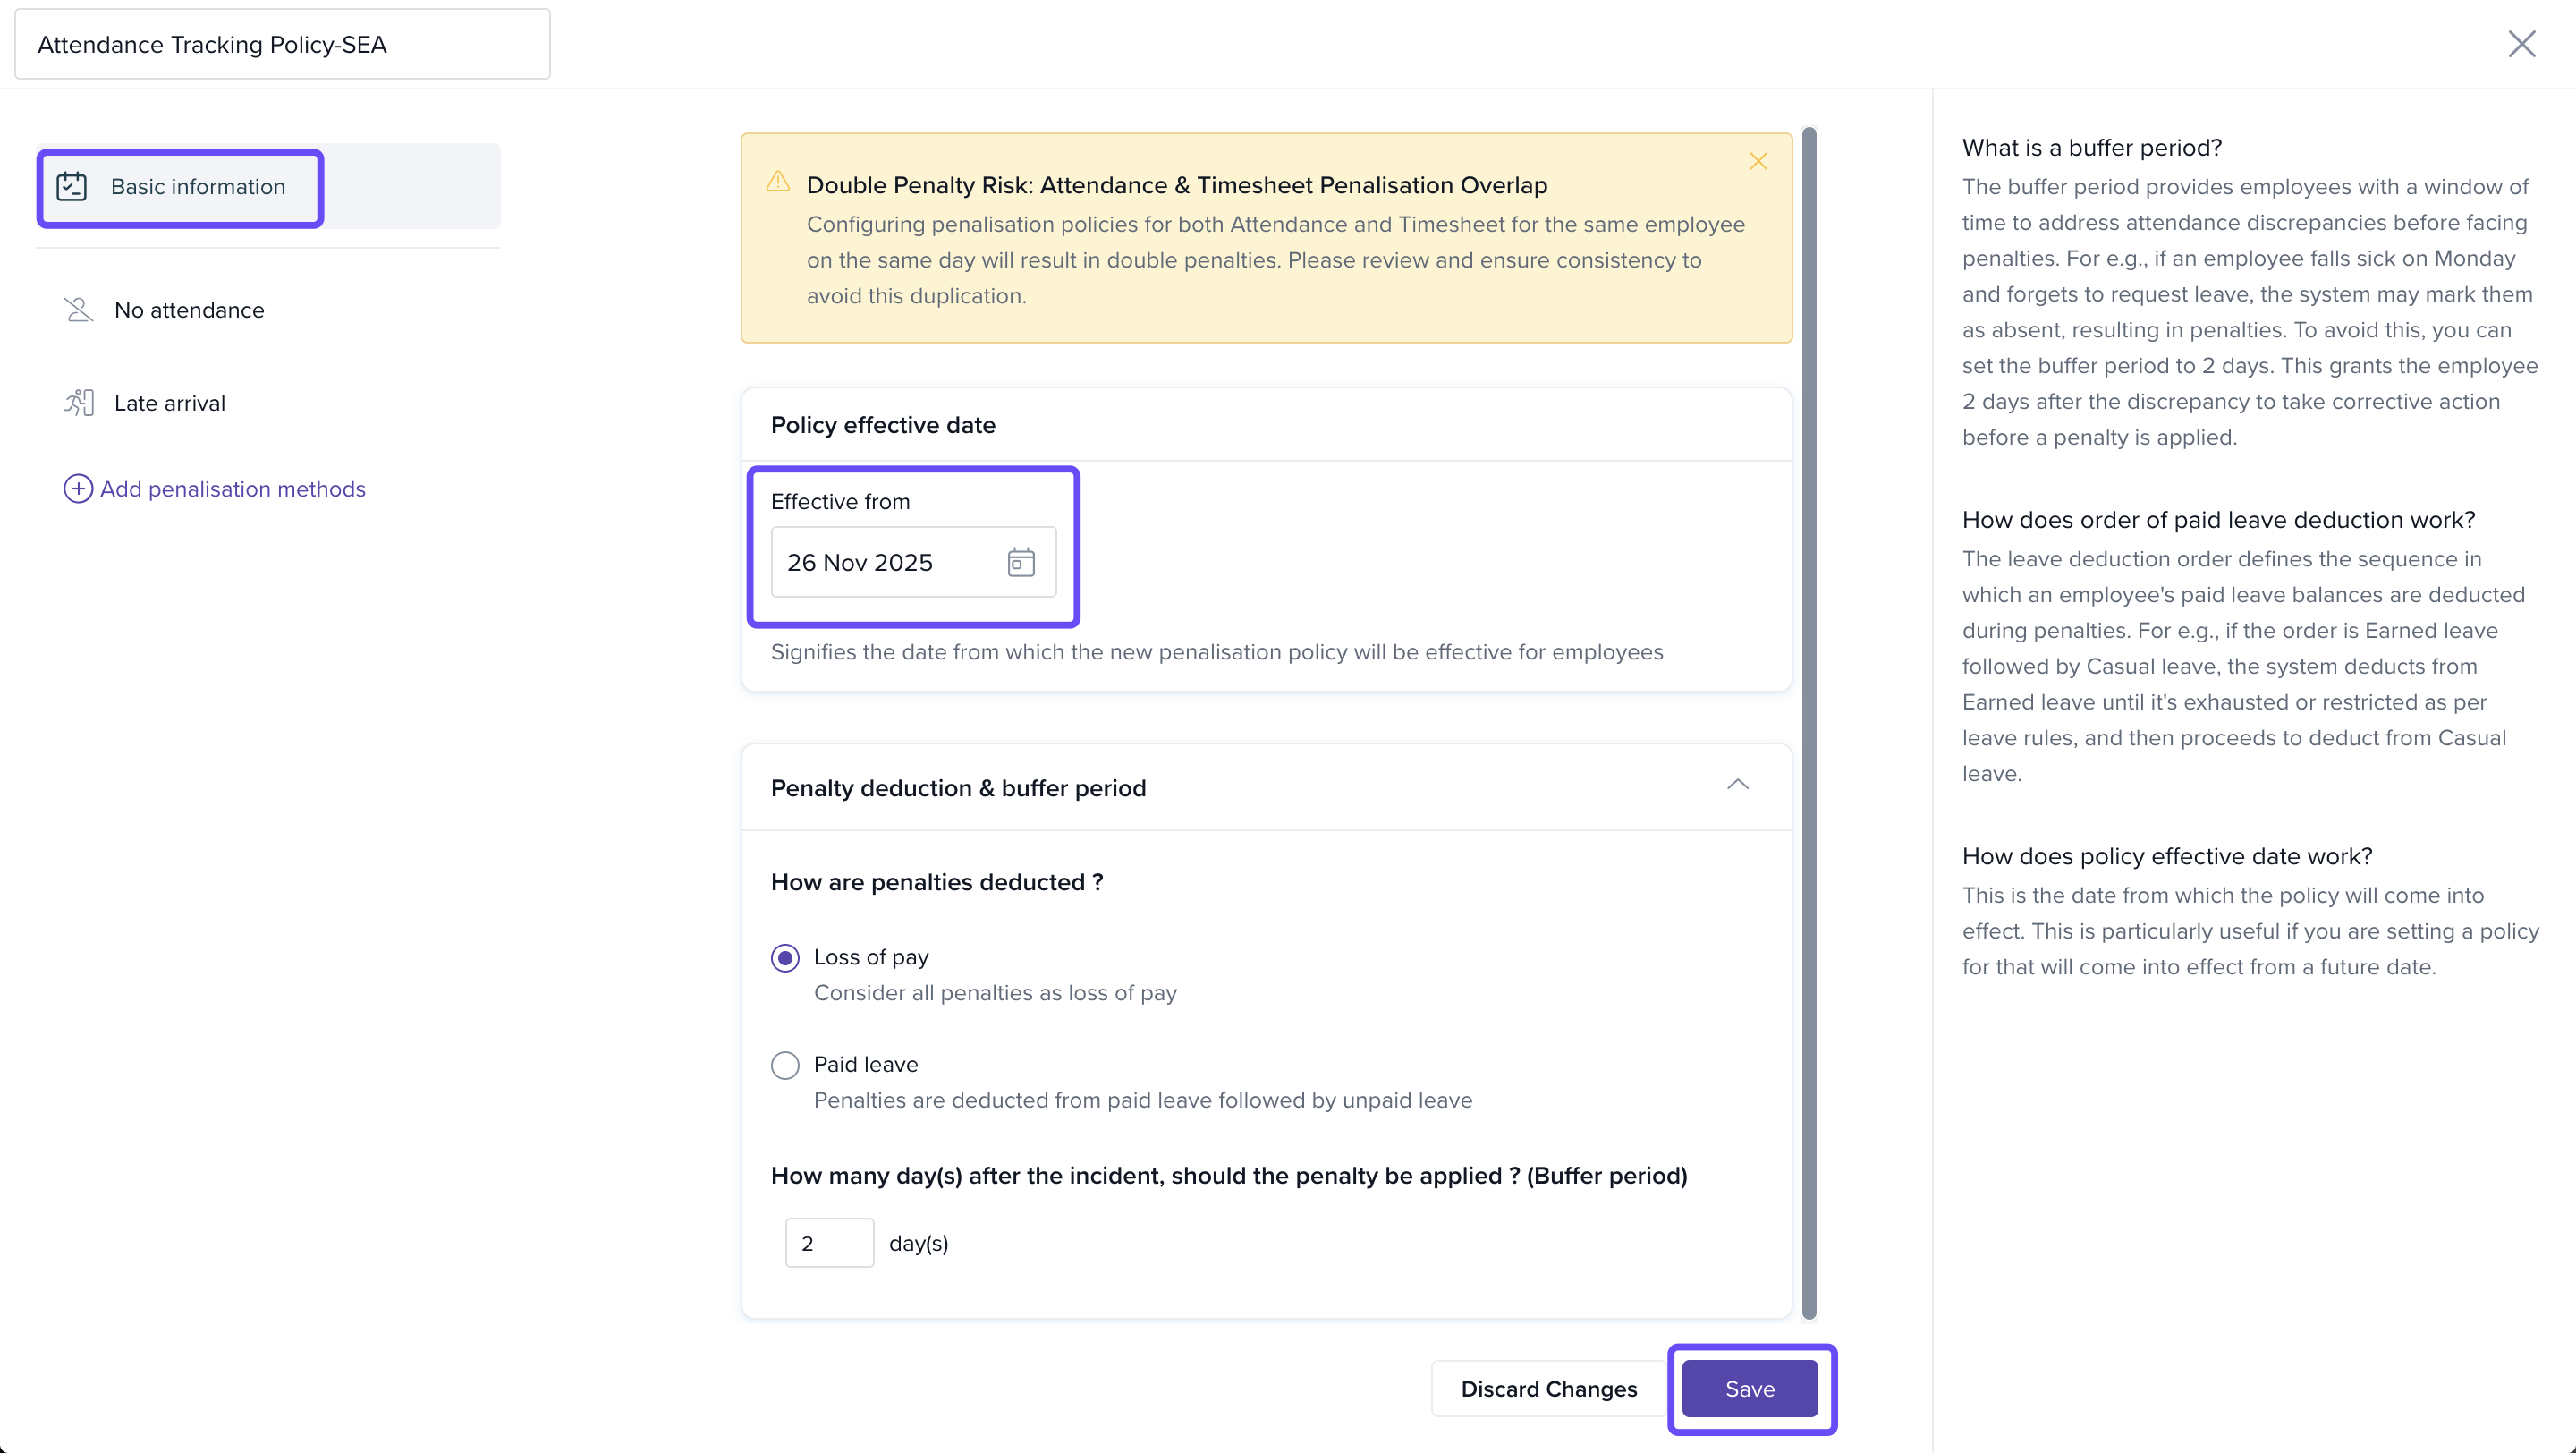
Task: Click the Basic information calendar icon
Action: tap(72, 187)
